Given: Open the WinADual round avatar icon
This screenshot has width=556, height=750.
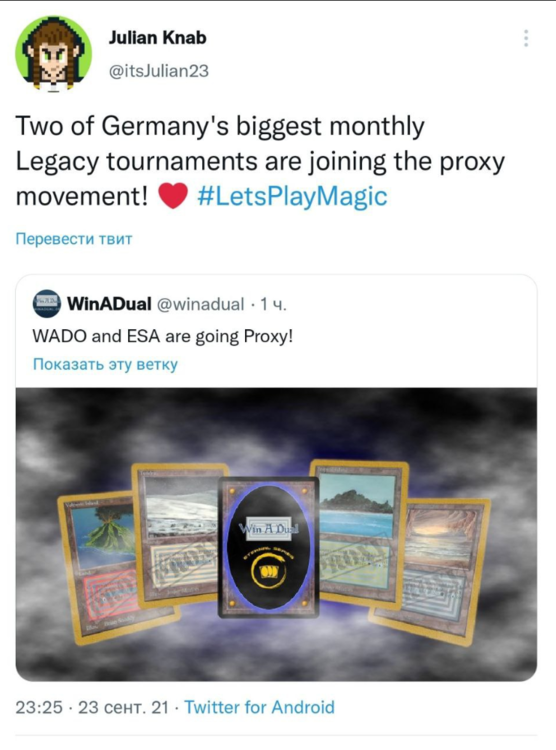Looking at the screenshot, I should [x=46, y=304].
